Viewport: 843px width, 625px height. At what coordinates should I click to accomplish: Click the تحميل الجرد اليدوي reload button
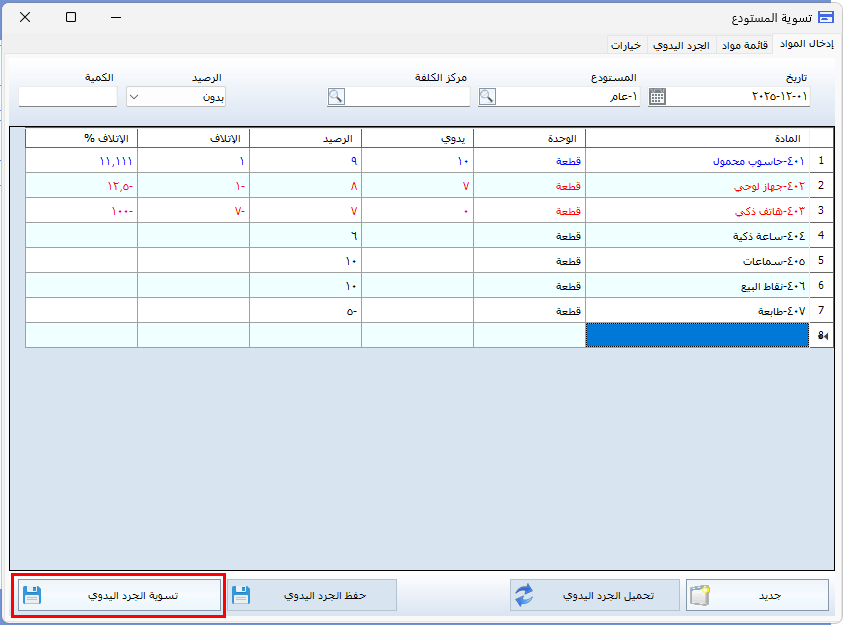pos(595,596)
